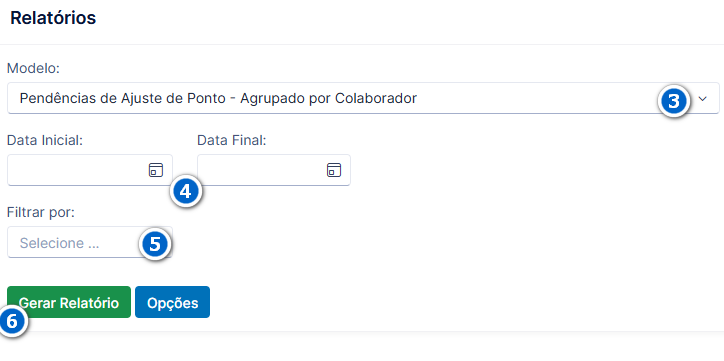Focus the Data Final date field
Image resolution: width=724 pixels, height=361 pixels.
[274, 170]
